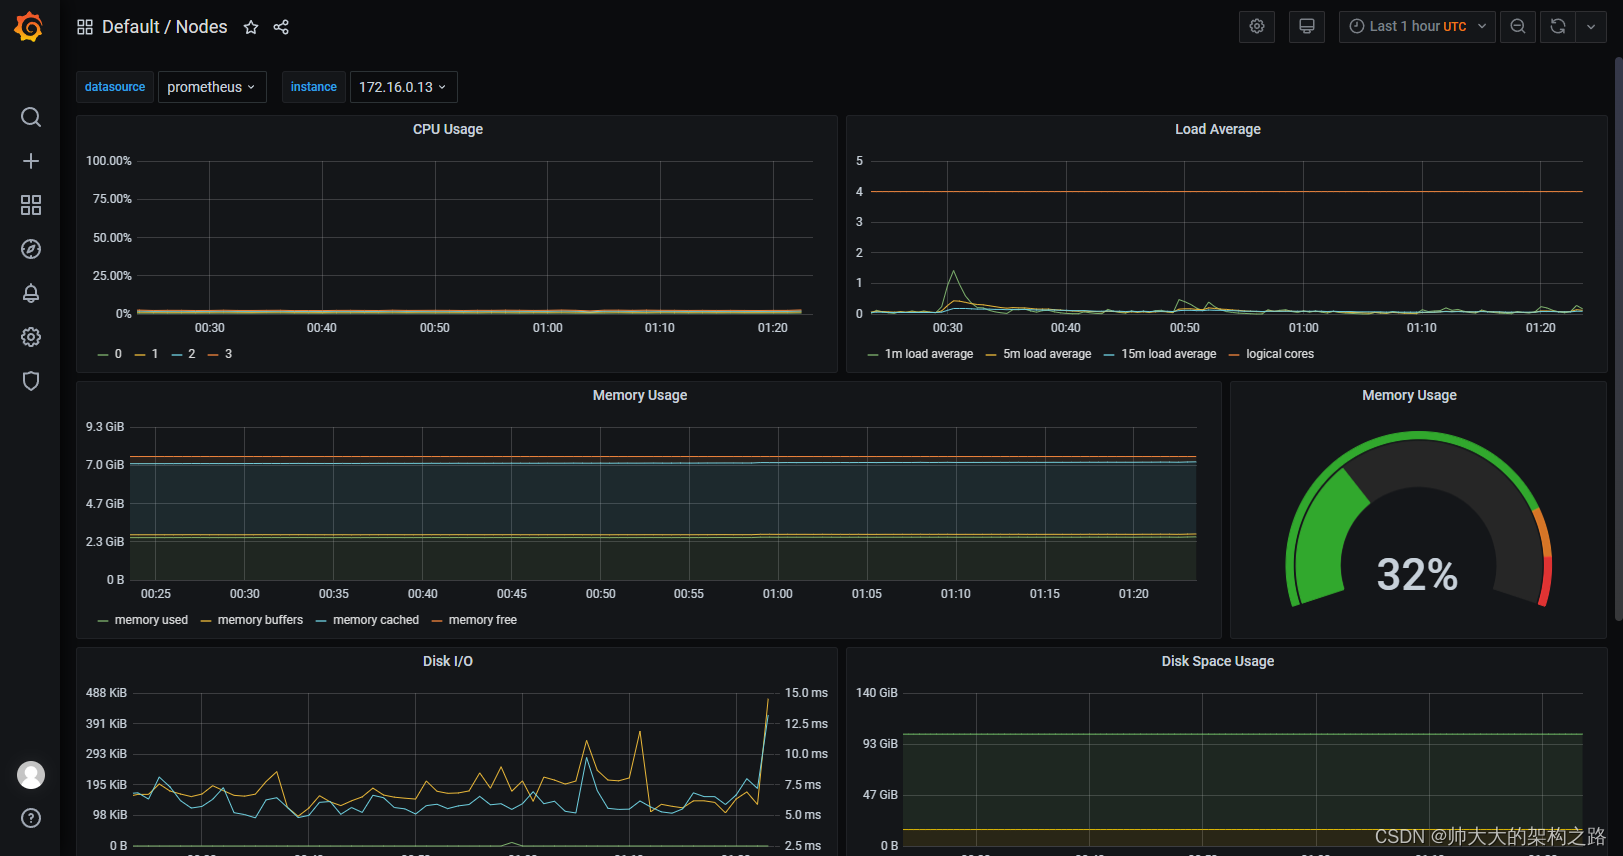
Task: Open the prometheus datasource dropdown
Action: (x=212, y=87)
